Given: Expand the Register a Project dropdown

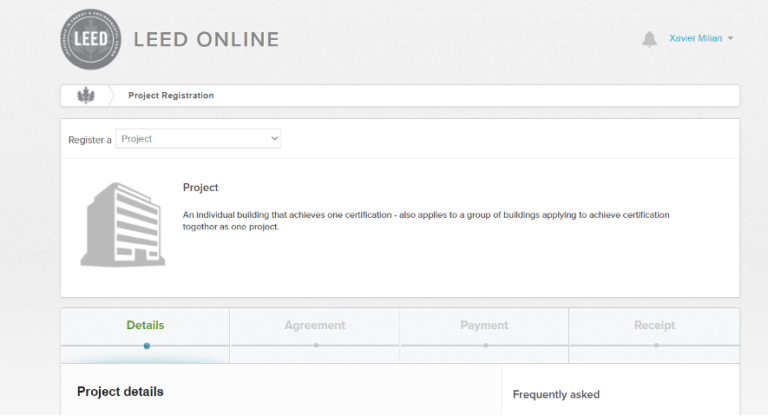Looking at the screenshot, I should 199,139.
